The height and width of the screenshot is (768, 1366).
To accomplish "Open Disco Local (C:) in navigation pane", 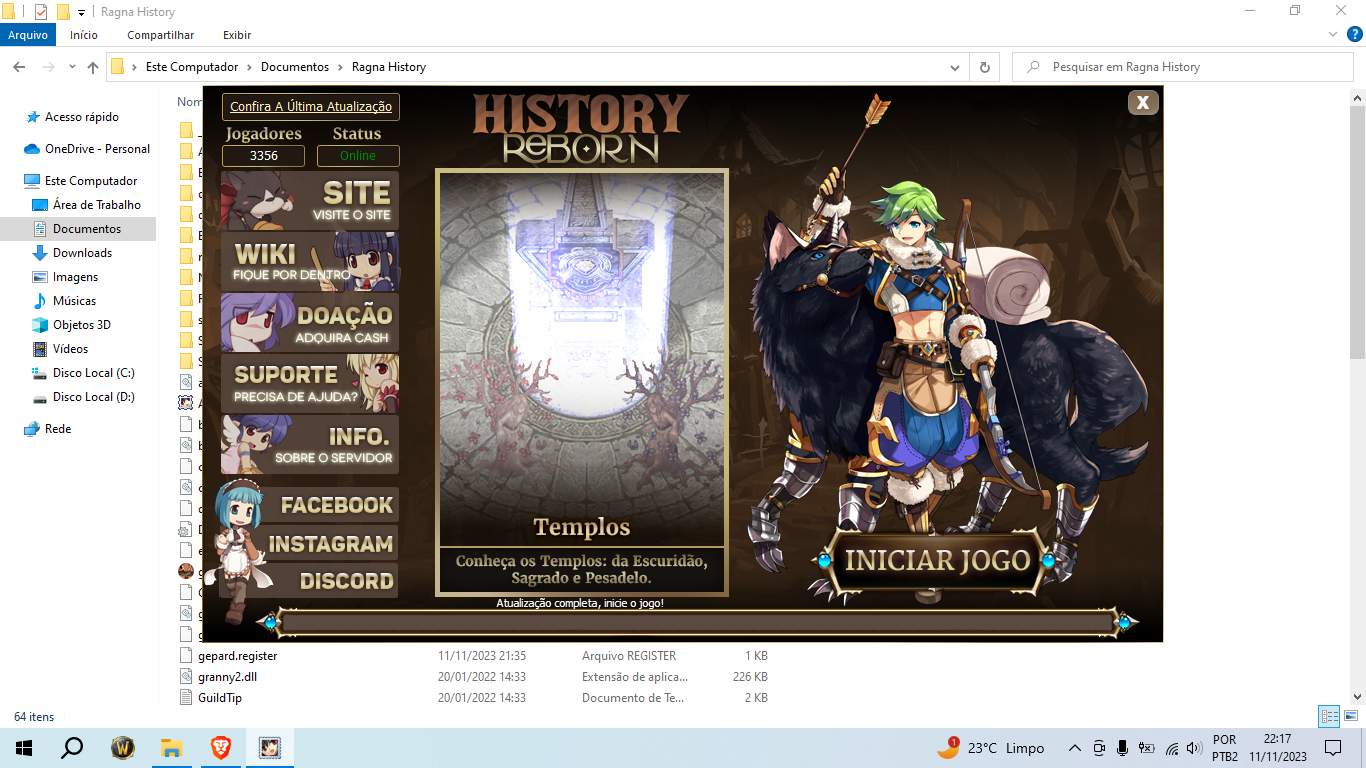I will (x=94, y=373).
